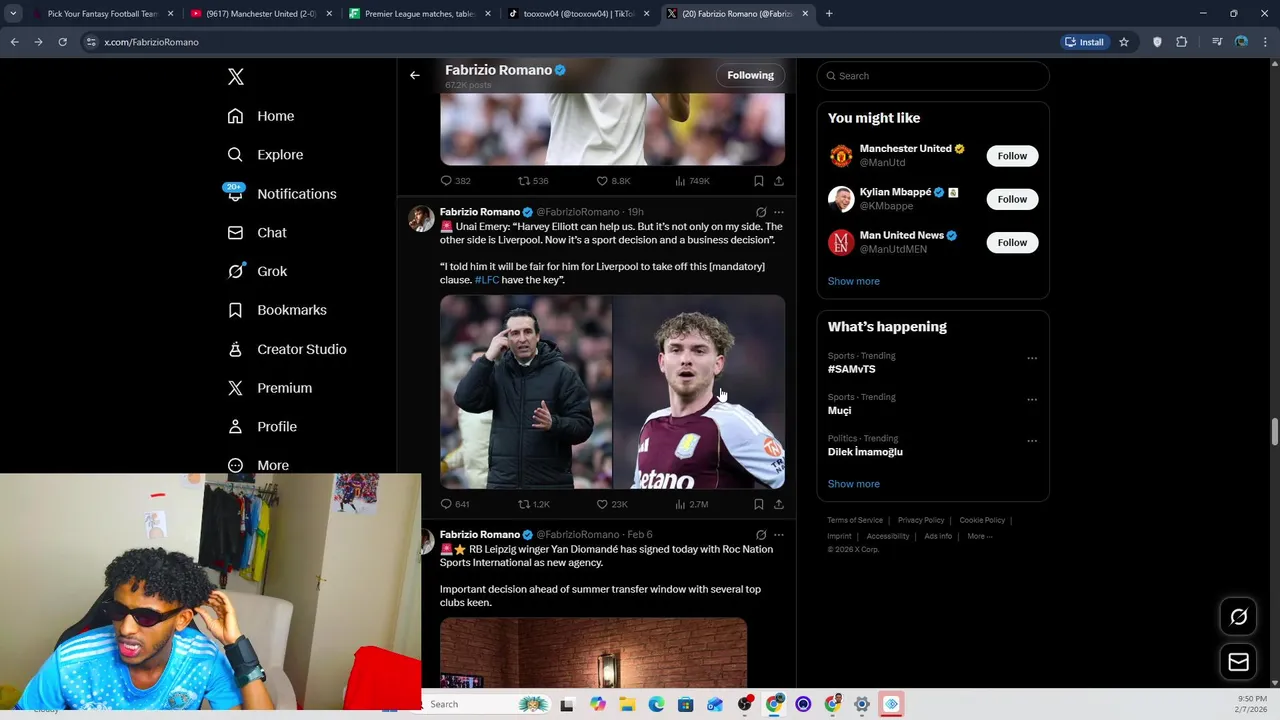Like the post with 8.8K likes
Screen dimensions: 1280x720
click(x=613, y=181)
